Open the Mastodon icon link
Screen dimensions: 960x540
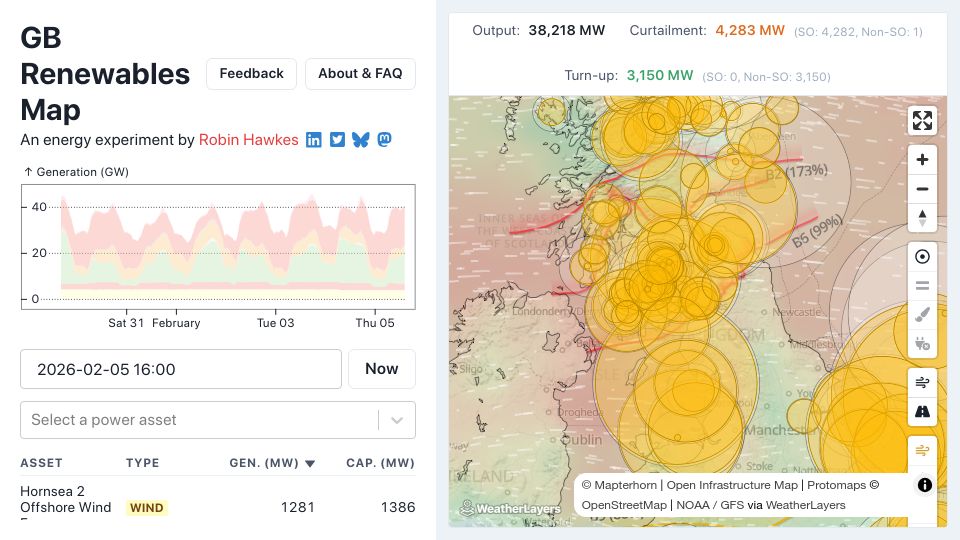[384, 140]
